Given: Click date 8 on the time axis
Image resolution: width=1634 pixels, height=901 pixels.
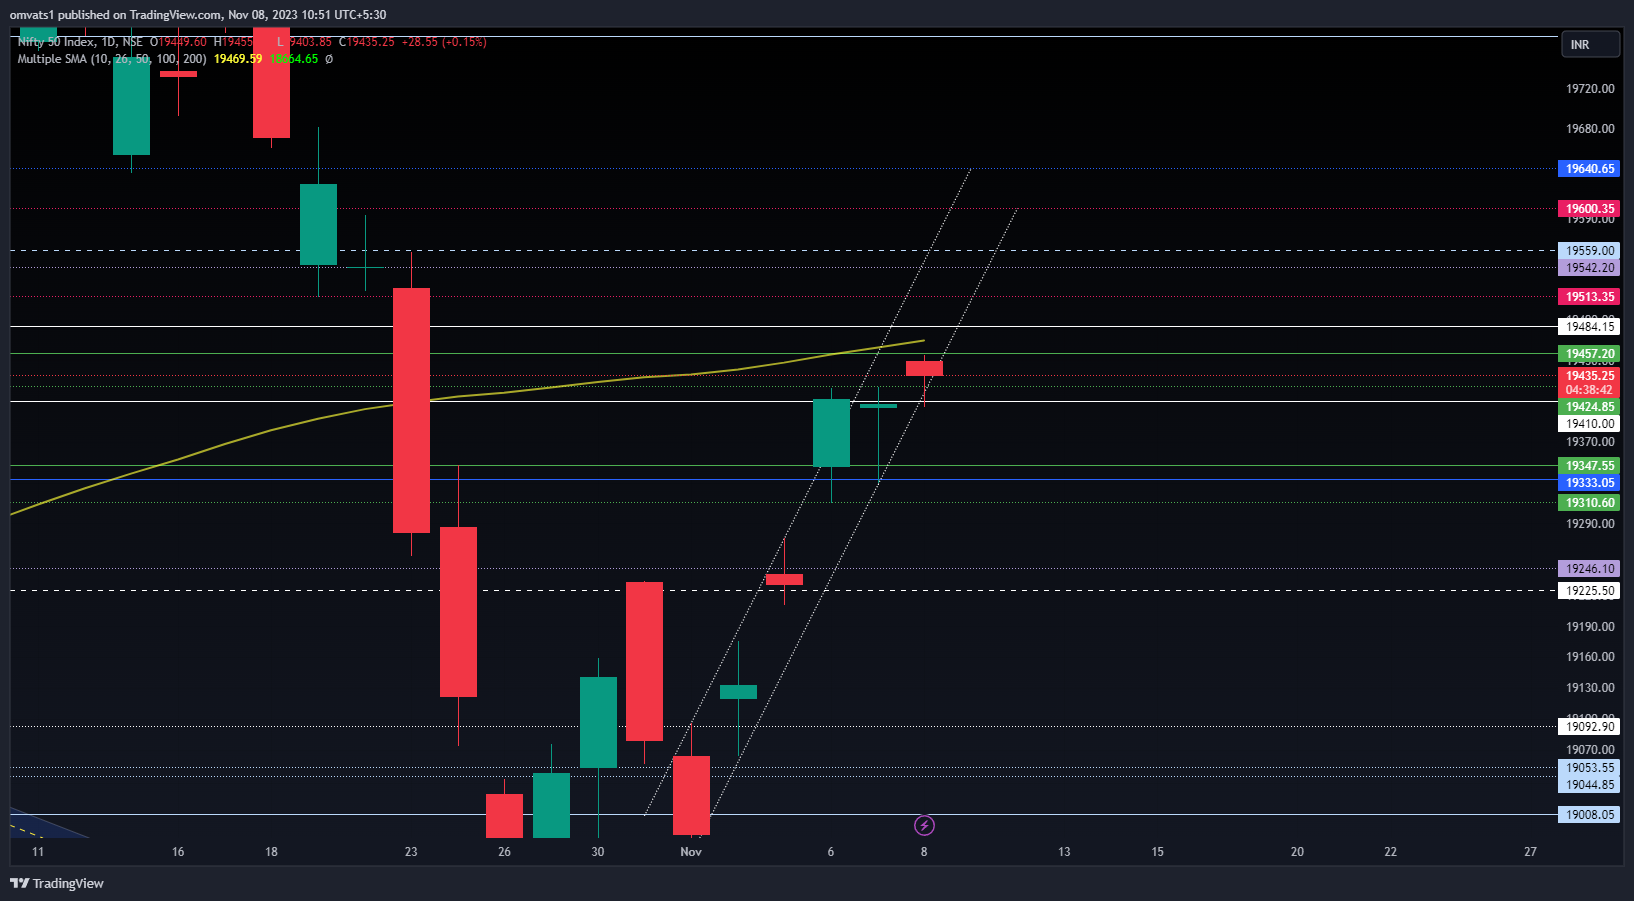Looking at the screenshot, I should pyautogui.click(x=924, y=852).
